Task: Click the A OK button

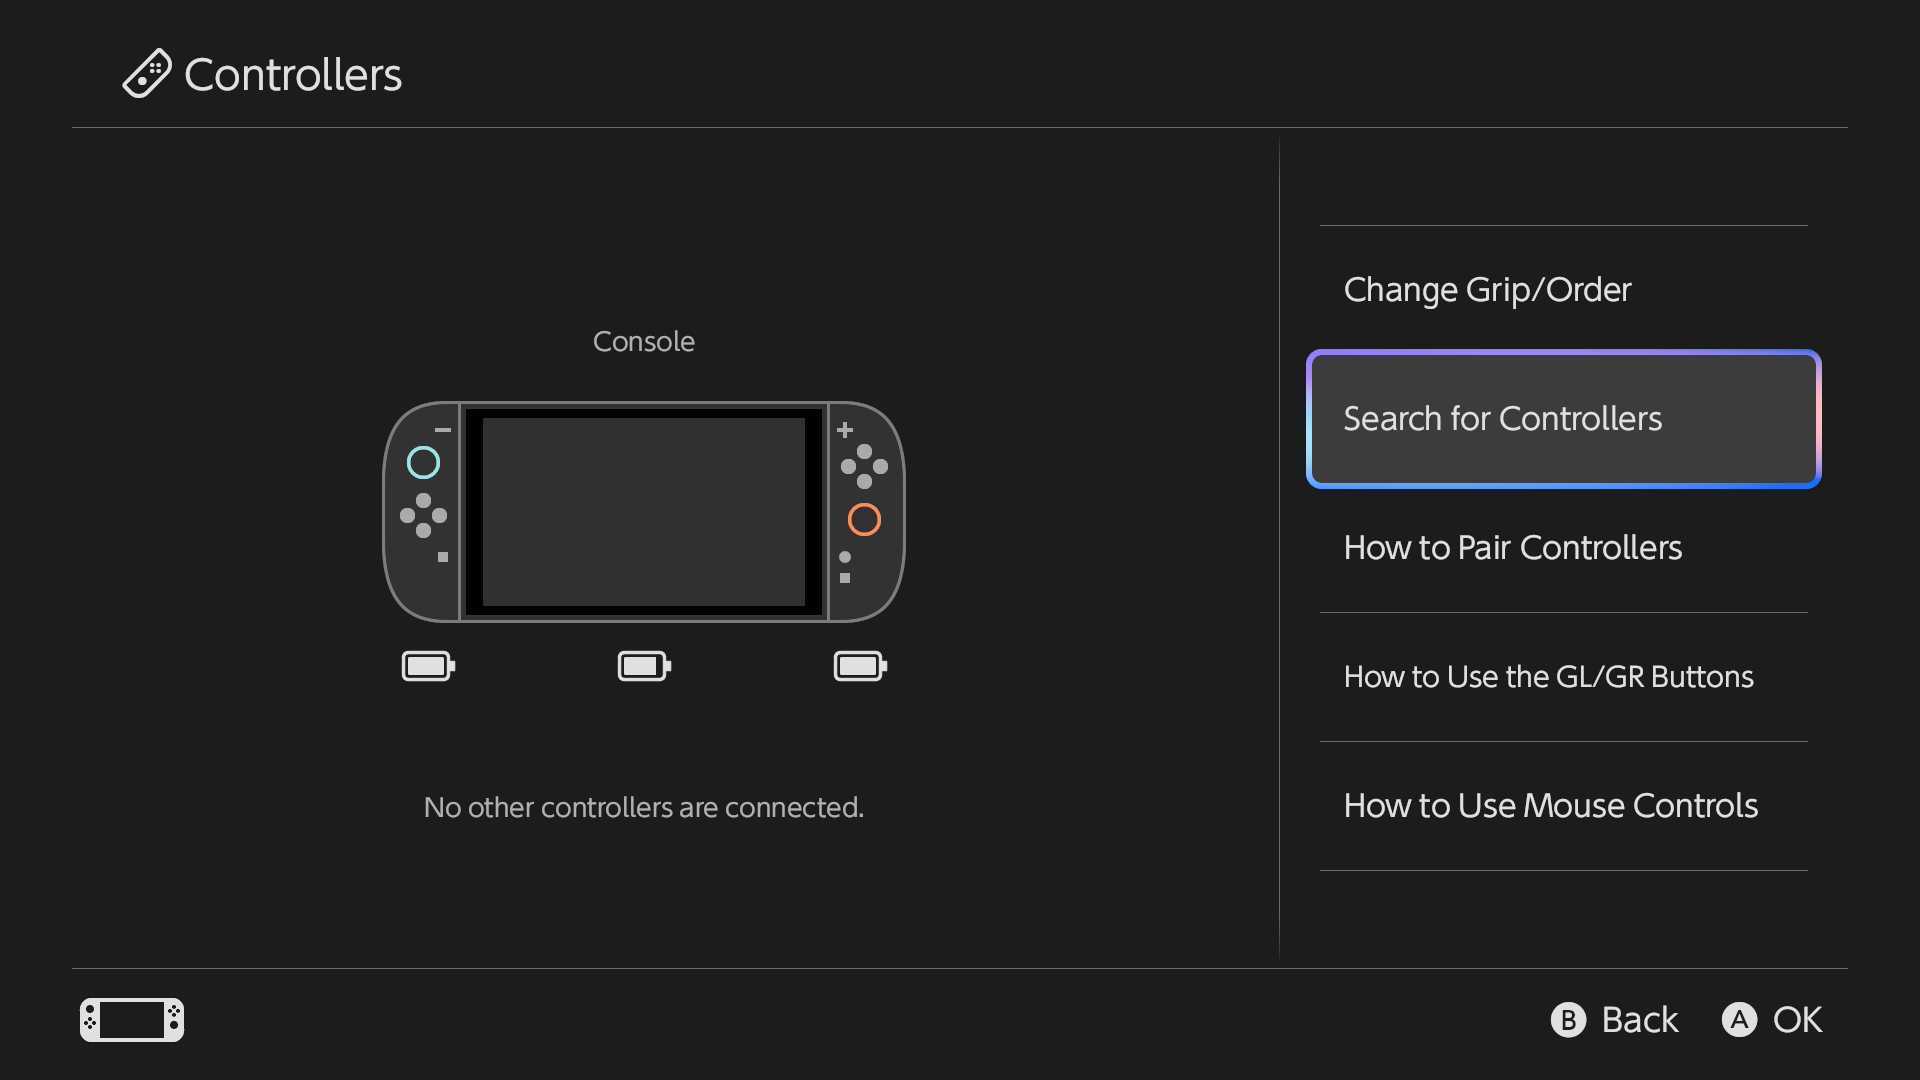Action: [1772, 1020]
